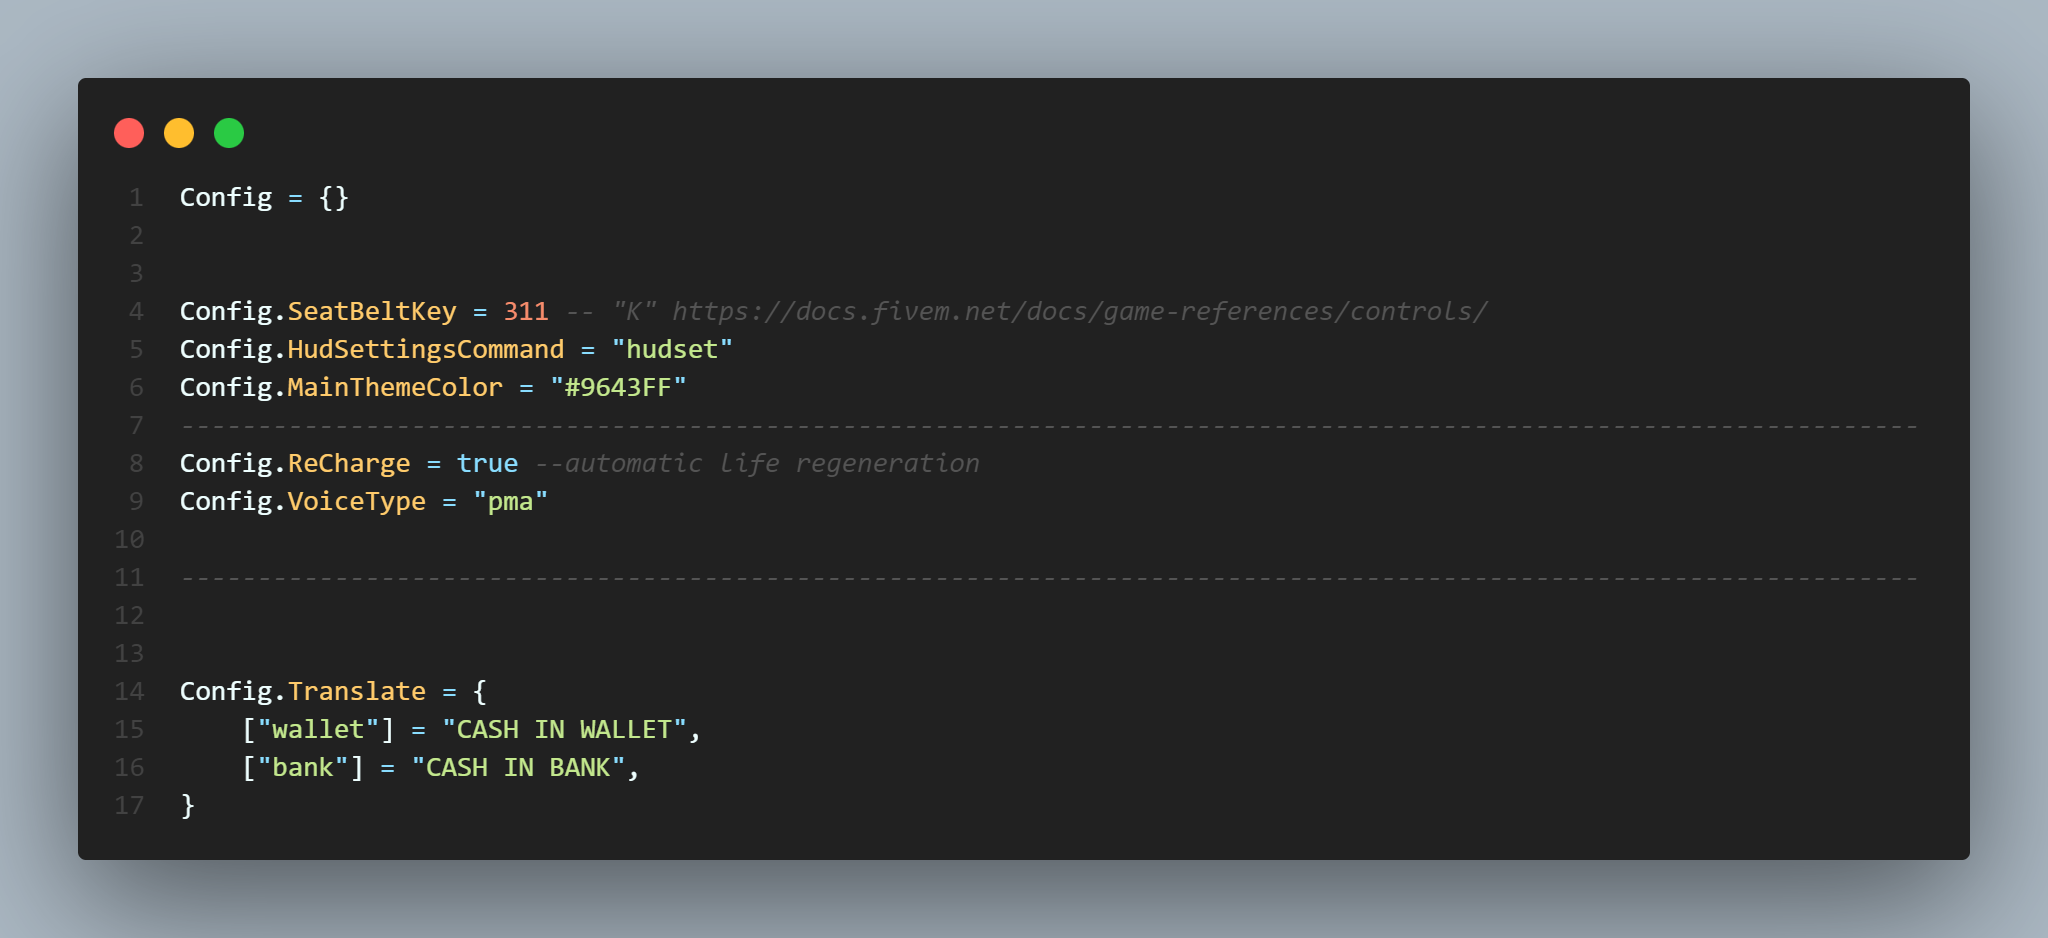Open the docs.fivem.net controls URL
Viewport: 2048px width, 938px height.
tap(1079, 312)
